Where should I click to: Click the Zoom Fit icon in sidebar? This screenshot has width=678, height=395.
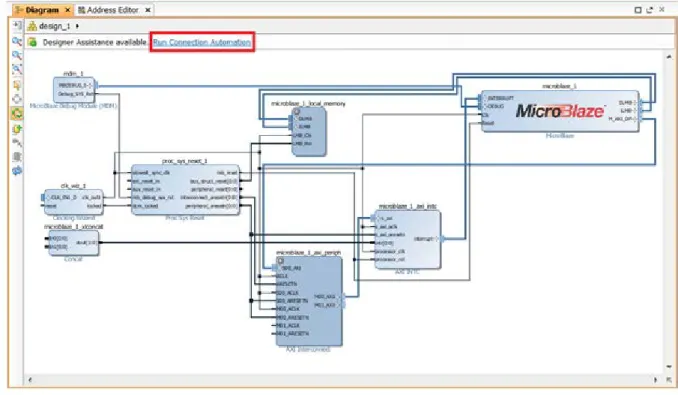tap(17, 70)
